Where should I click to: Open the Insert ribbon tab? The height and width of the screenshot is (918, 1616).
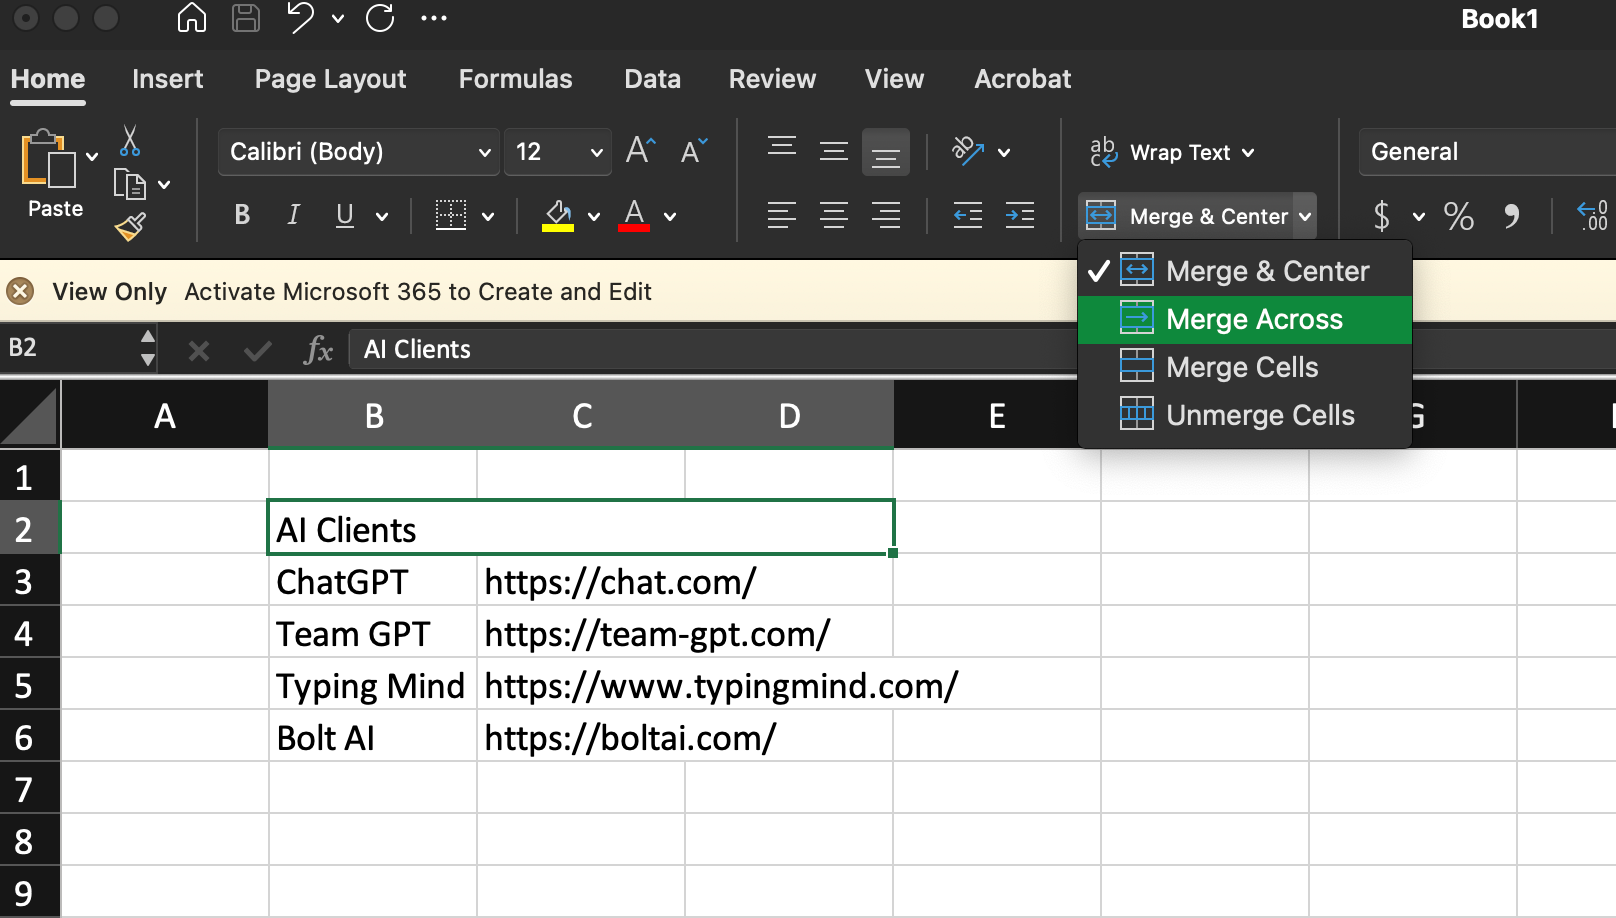tap(167, 79)
